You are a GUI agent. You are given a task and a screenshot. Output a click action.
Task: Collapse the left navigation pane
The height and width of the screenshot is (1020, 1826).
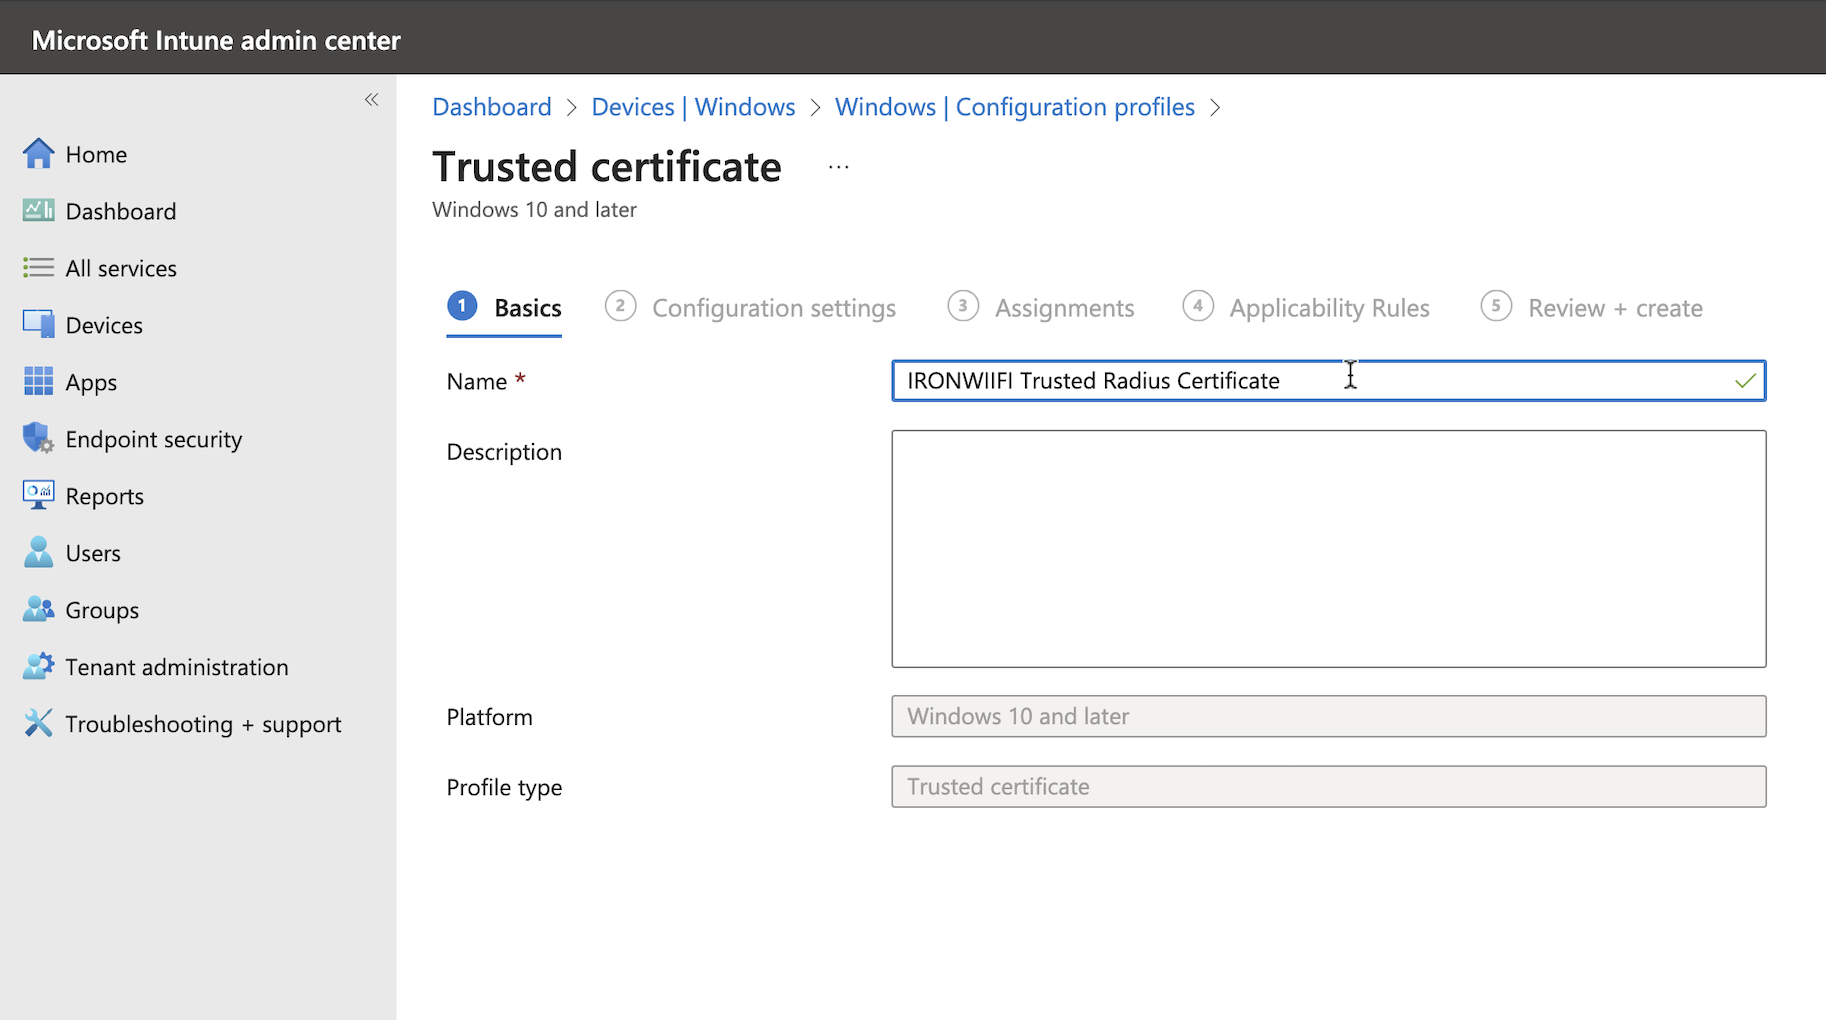tap(371, 99)
